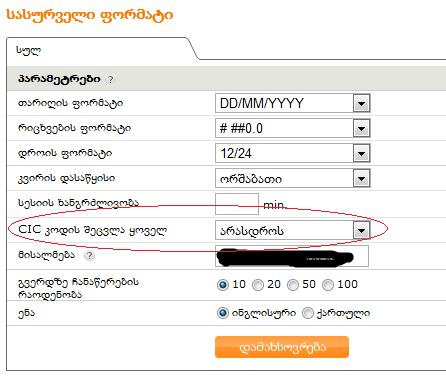The image size is (446, 388).
Task: Click the help icon next to პარამეტრები
Action: (x=110, y=79)
